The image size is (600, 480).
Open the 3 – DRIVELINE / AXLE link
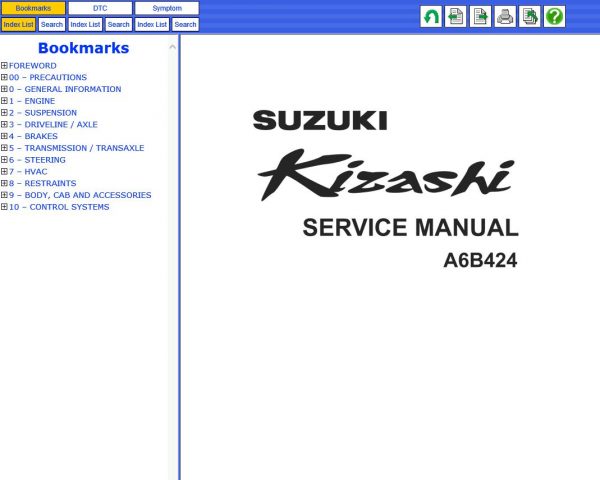click(53, 124)
